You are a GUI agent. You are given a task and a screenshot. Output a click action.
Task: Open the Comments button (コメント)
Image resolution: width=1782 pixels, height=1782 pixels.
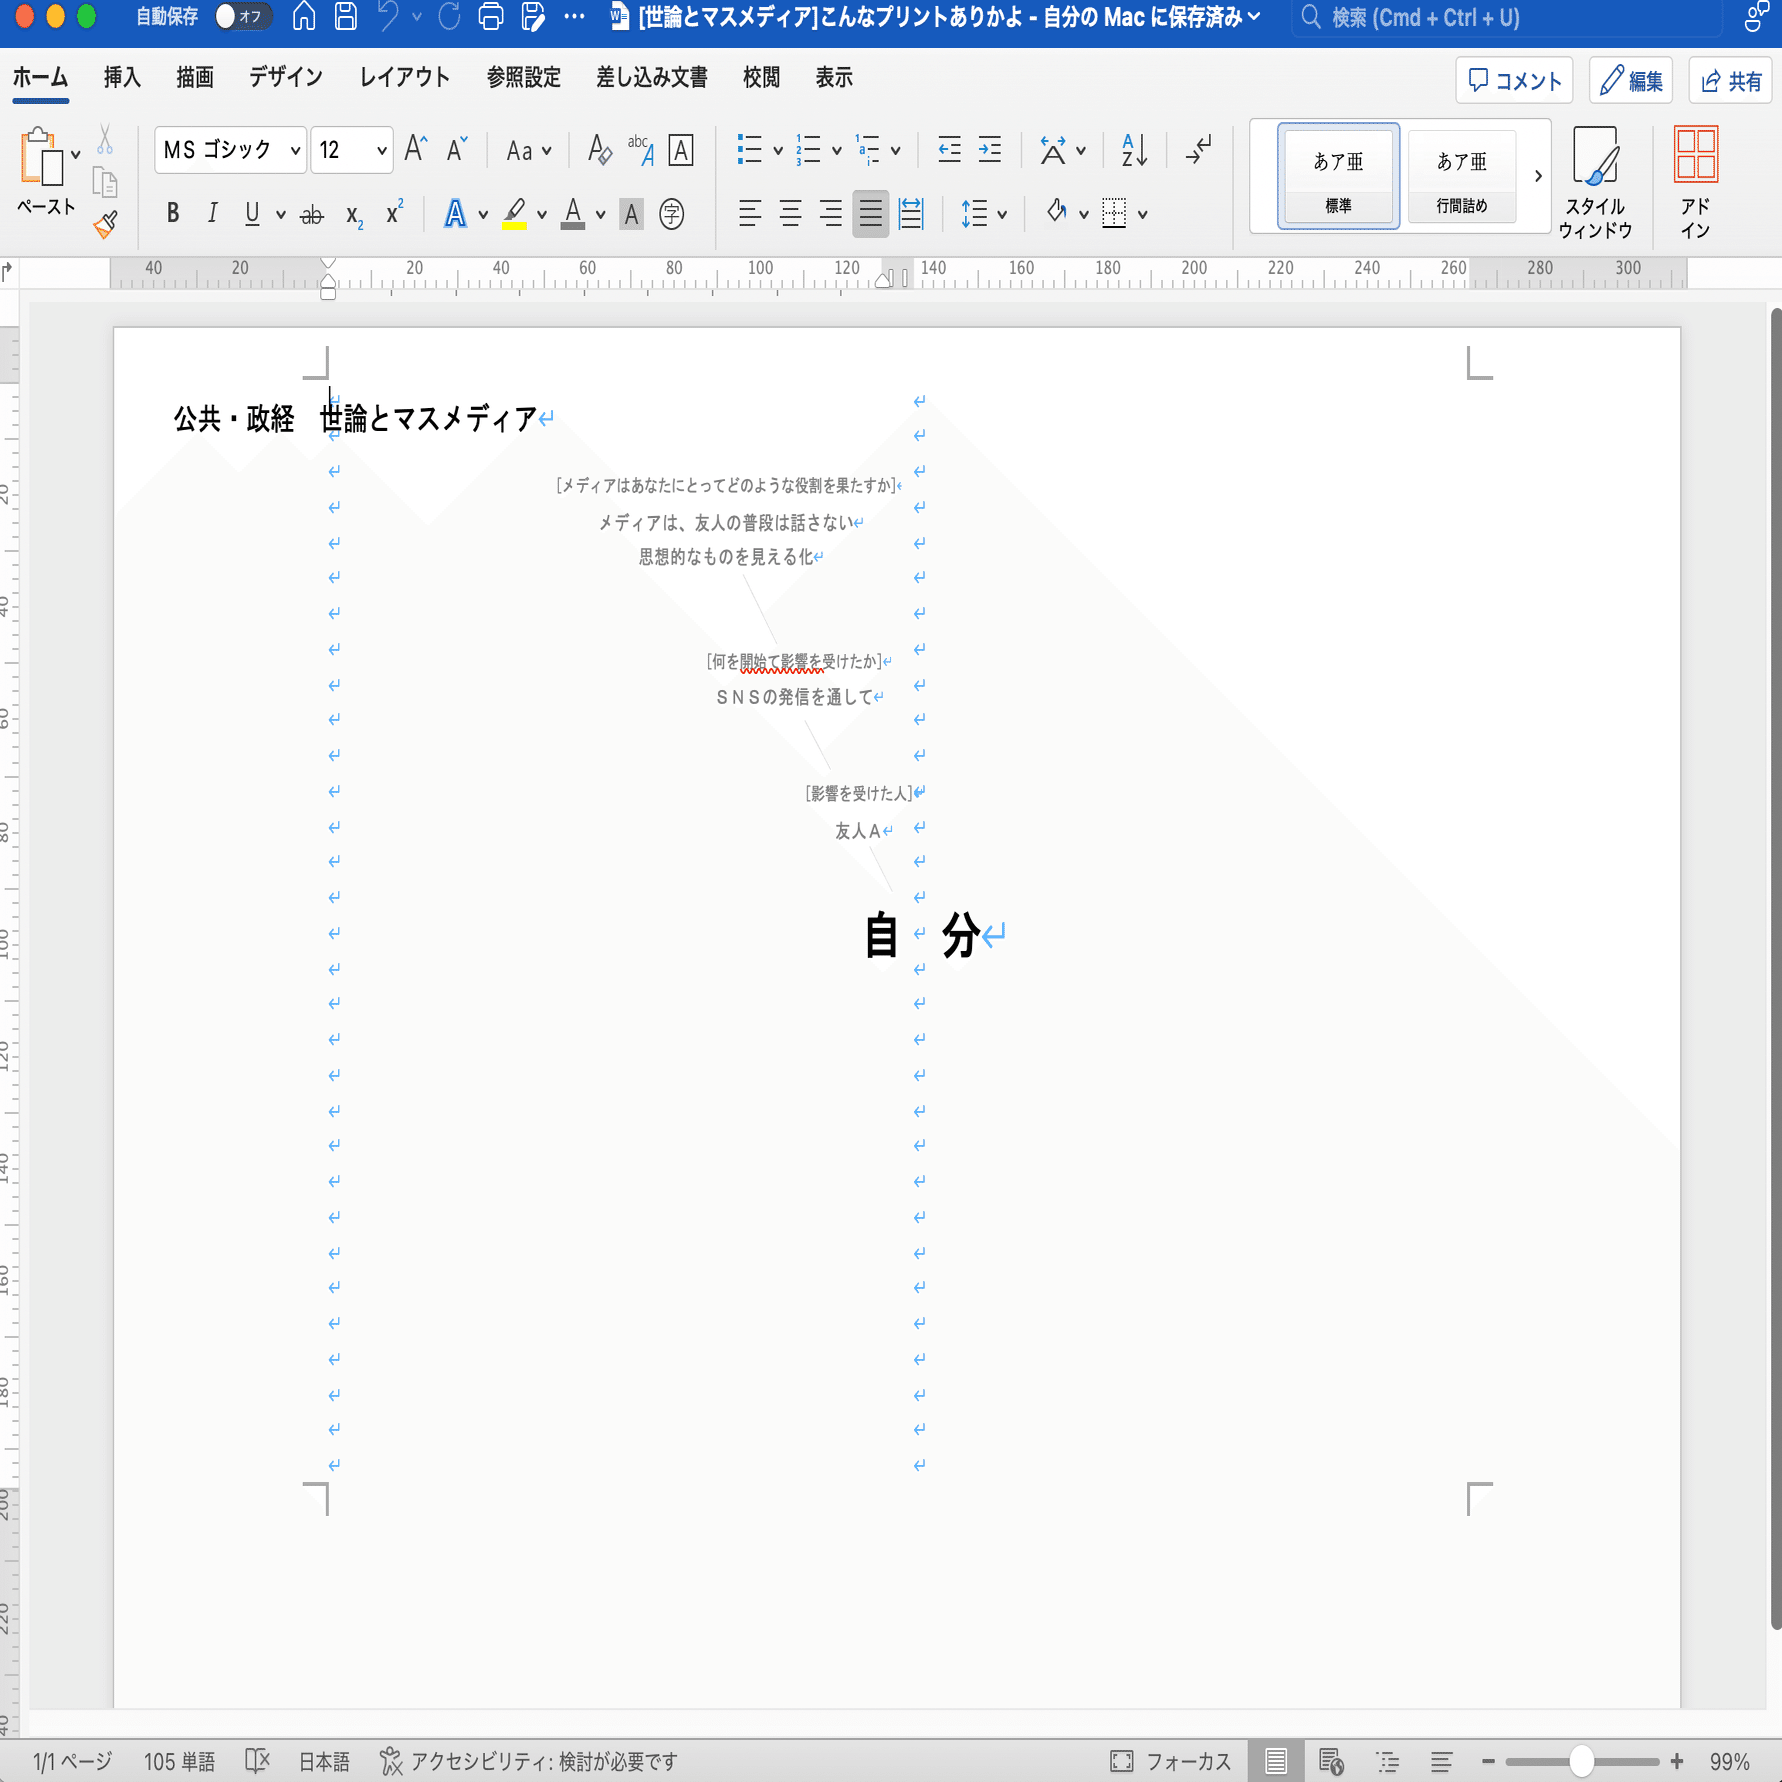pos(1514,80)
